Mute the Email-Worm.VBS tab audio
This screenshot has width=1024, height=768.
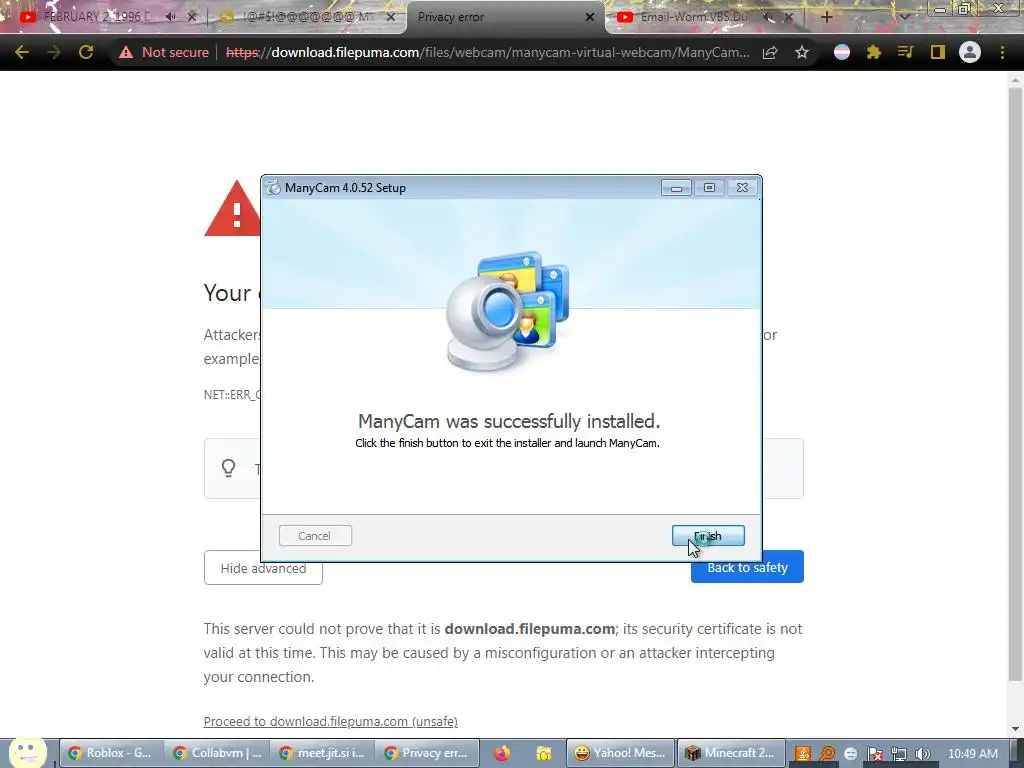[x=769, y=17]
